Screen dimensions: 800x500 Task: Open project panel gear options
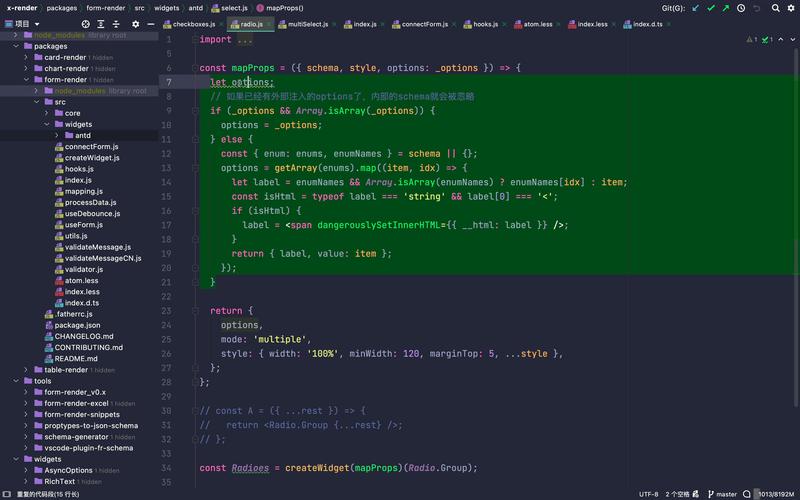point(135,24)
